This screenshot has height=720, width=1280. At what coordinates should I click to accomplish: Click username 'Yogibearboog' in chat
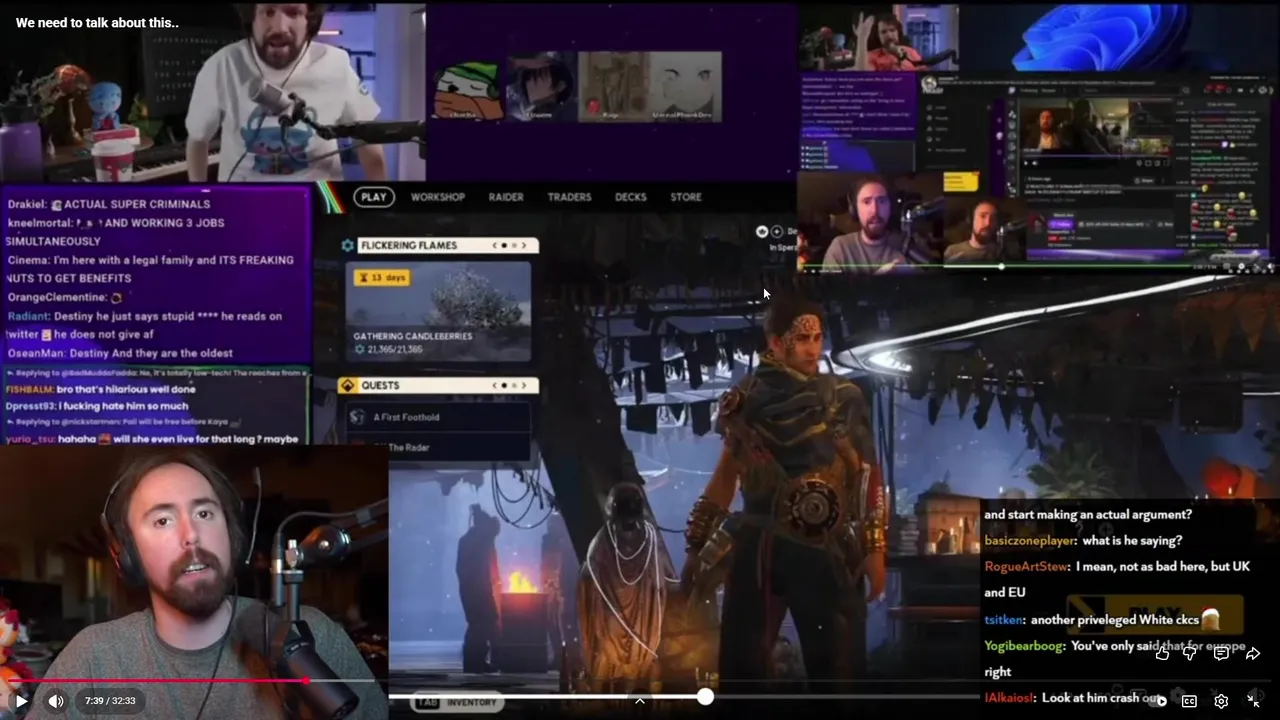tap(1024, 646)
